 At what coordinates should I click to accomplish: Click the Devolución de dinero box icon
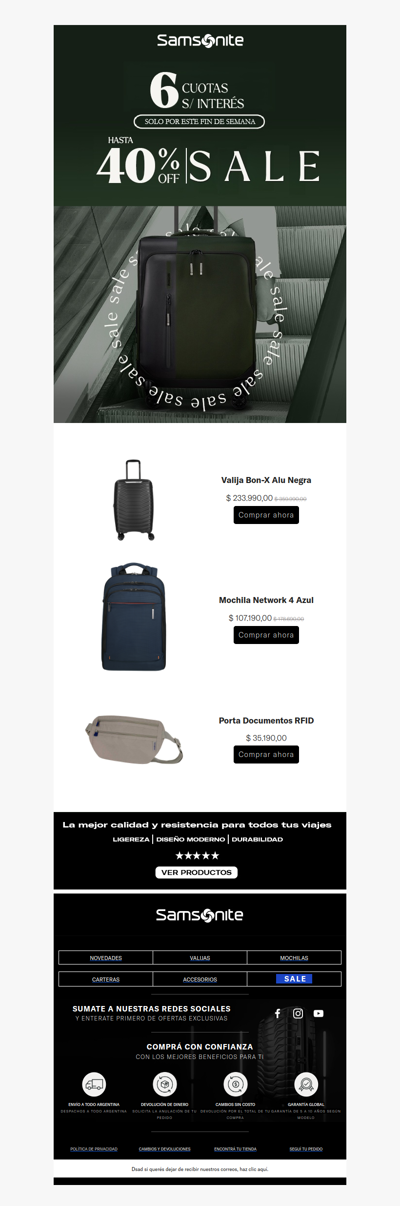[164, 1084]
